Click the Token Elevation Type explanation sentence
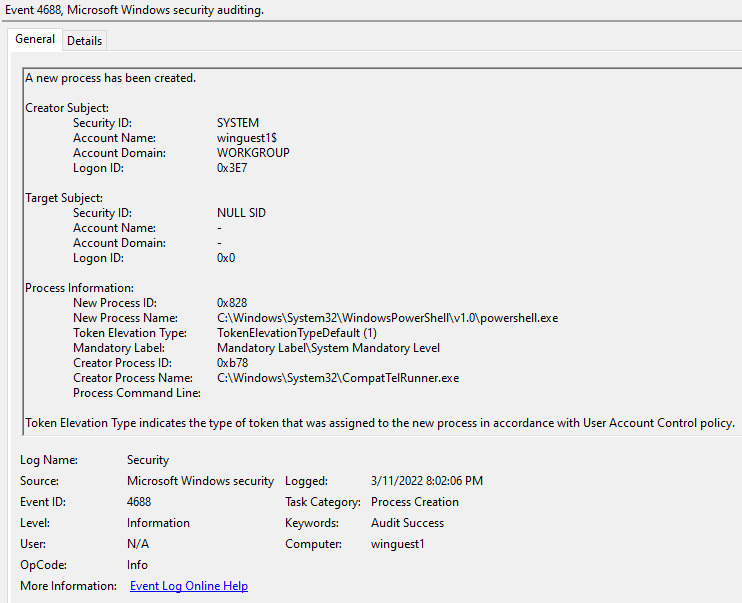The image size is (742, 603). 380,423
